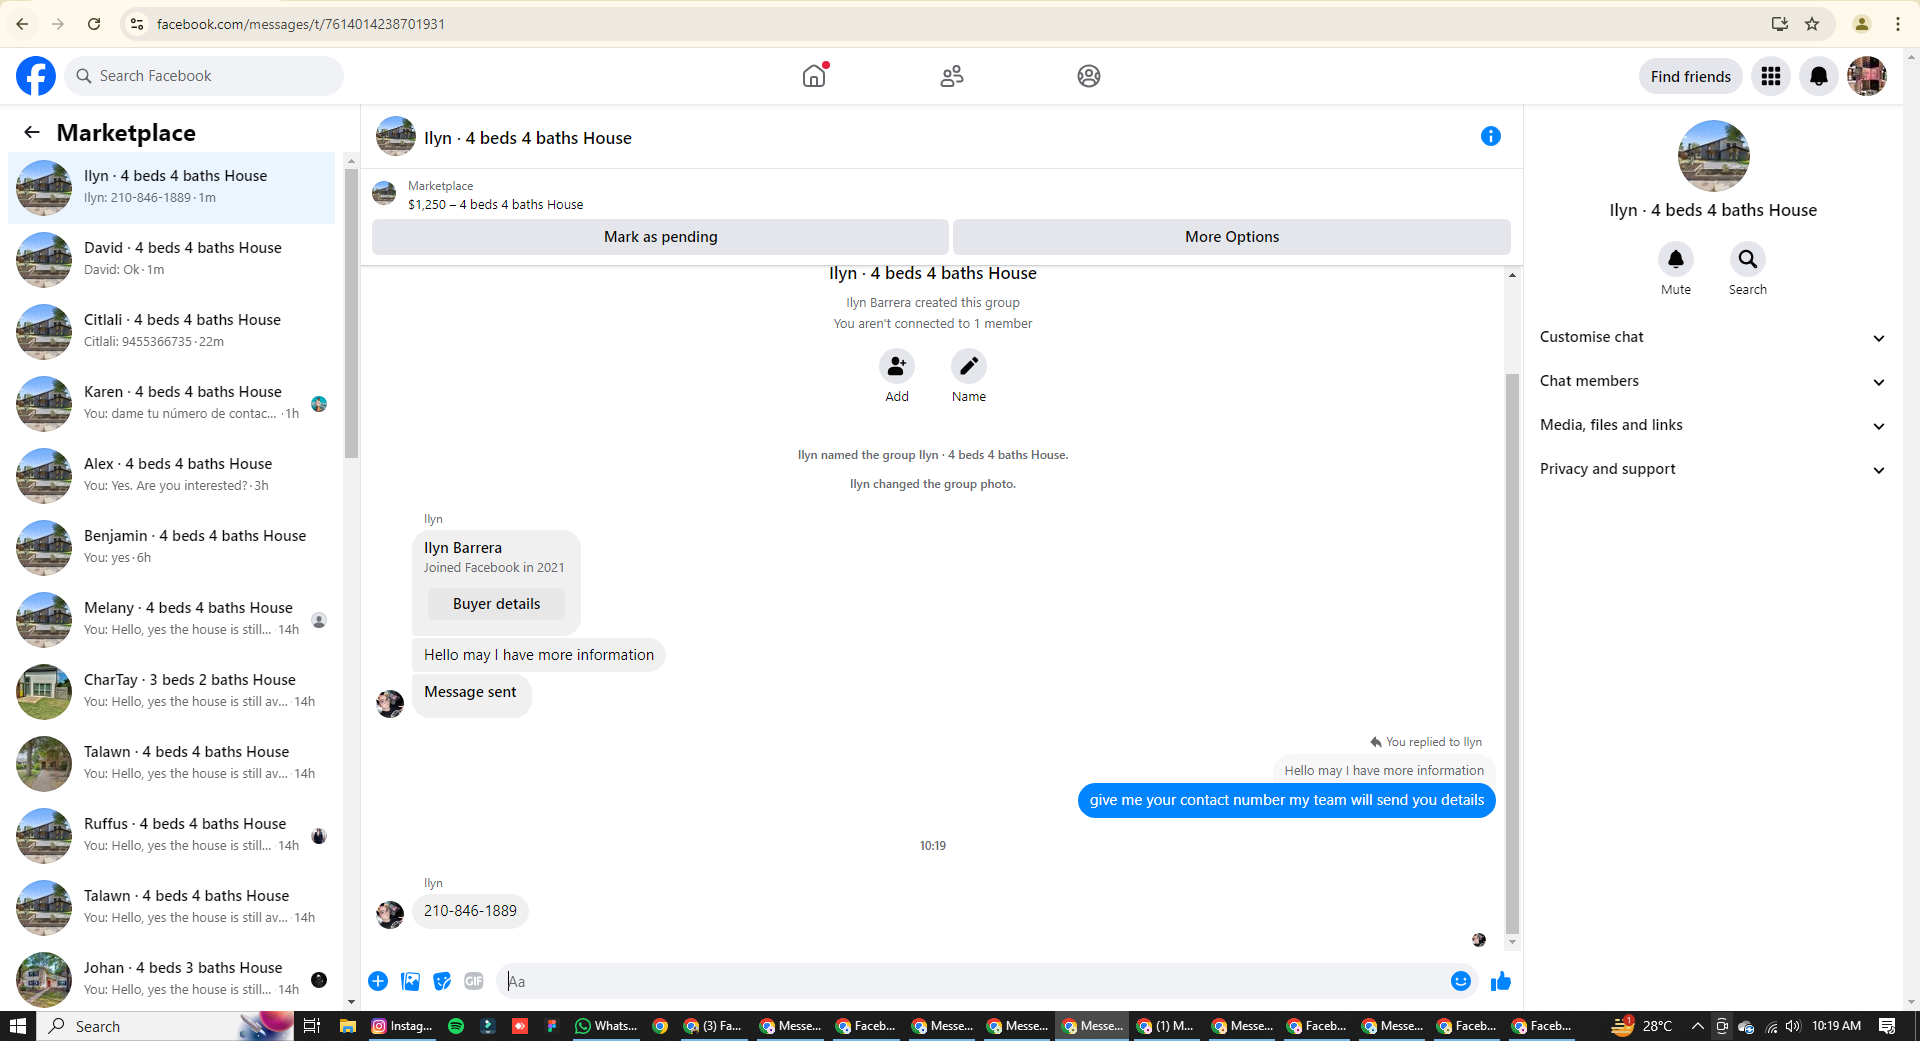The image size is (1920, 1041).
Task: Expand the Privacy and support section
Action: tap(1713, 469)
